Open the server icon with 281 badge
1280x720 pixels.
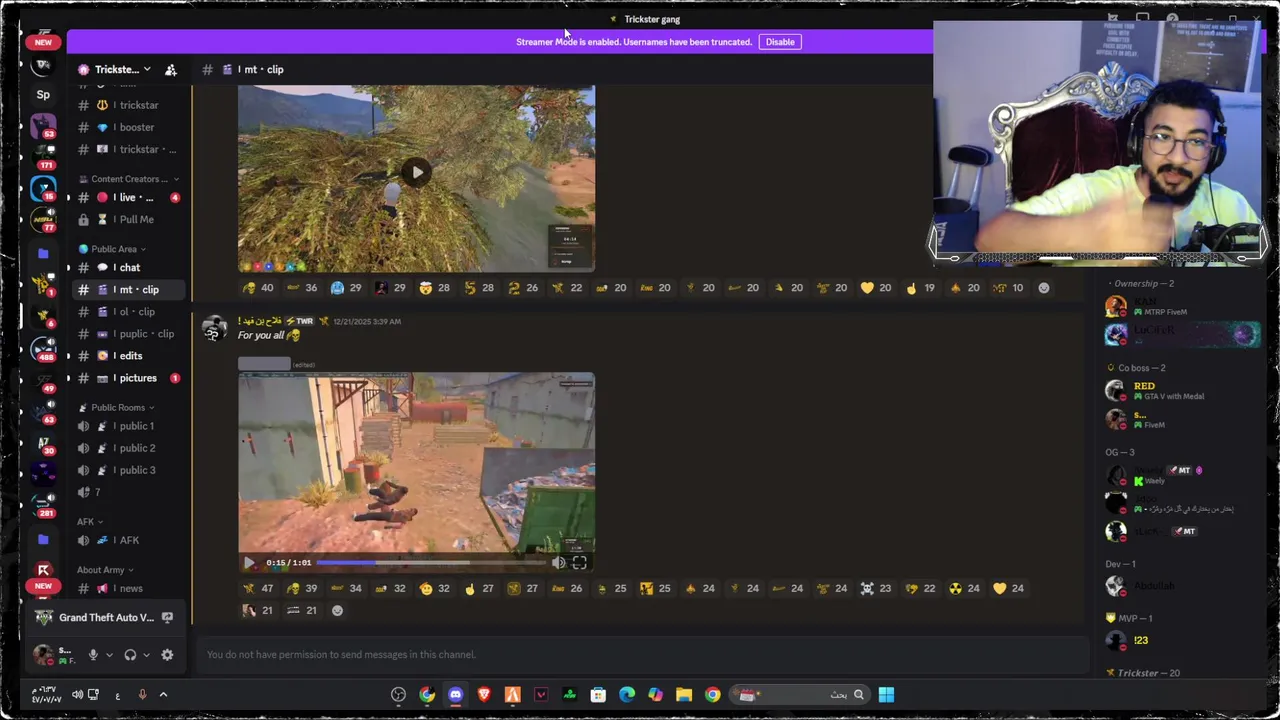[43, 503]
